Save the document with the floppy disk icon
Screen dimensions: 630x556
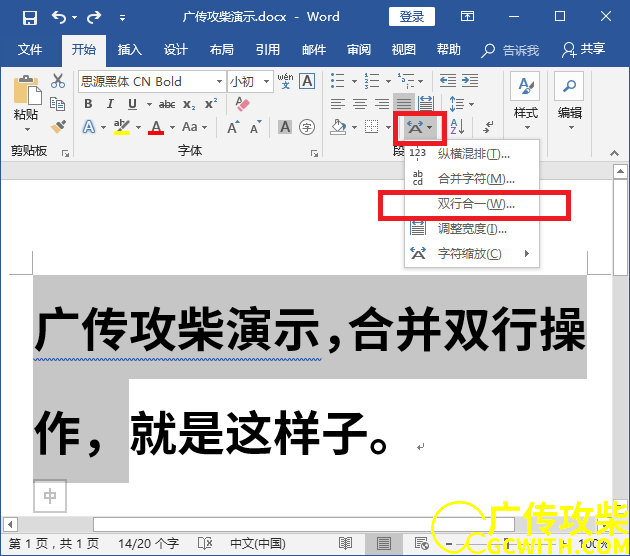30,18
